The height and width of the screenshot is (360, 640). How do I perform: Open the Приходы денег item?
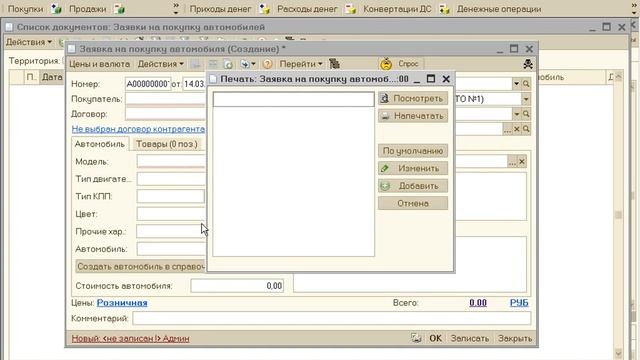[x=220, y=9]
